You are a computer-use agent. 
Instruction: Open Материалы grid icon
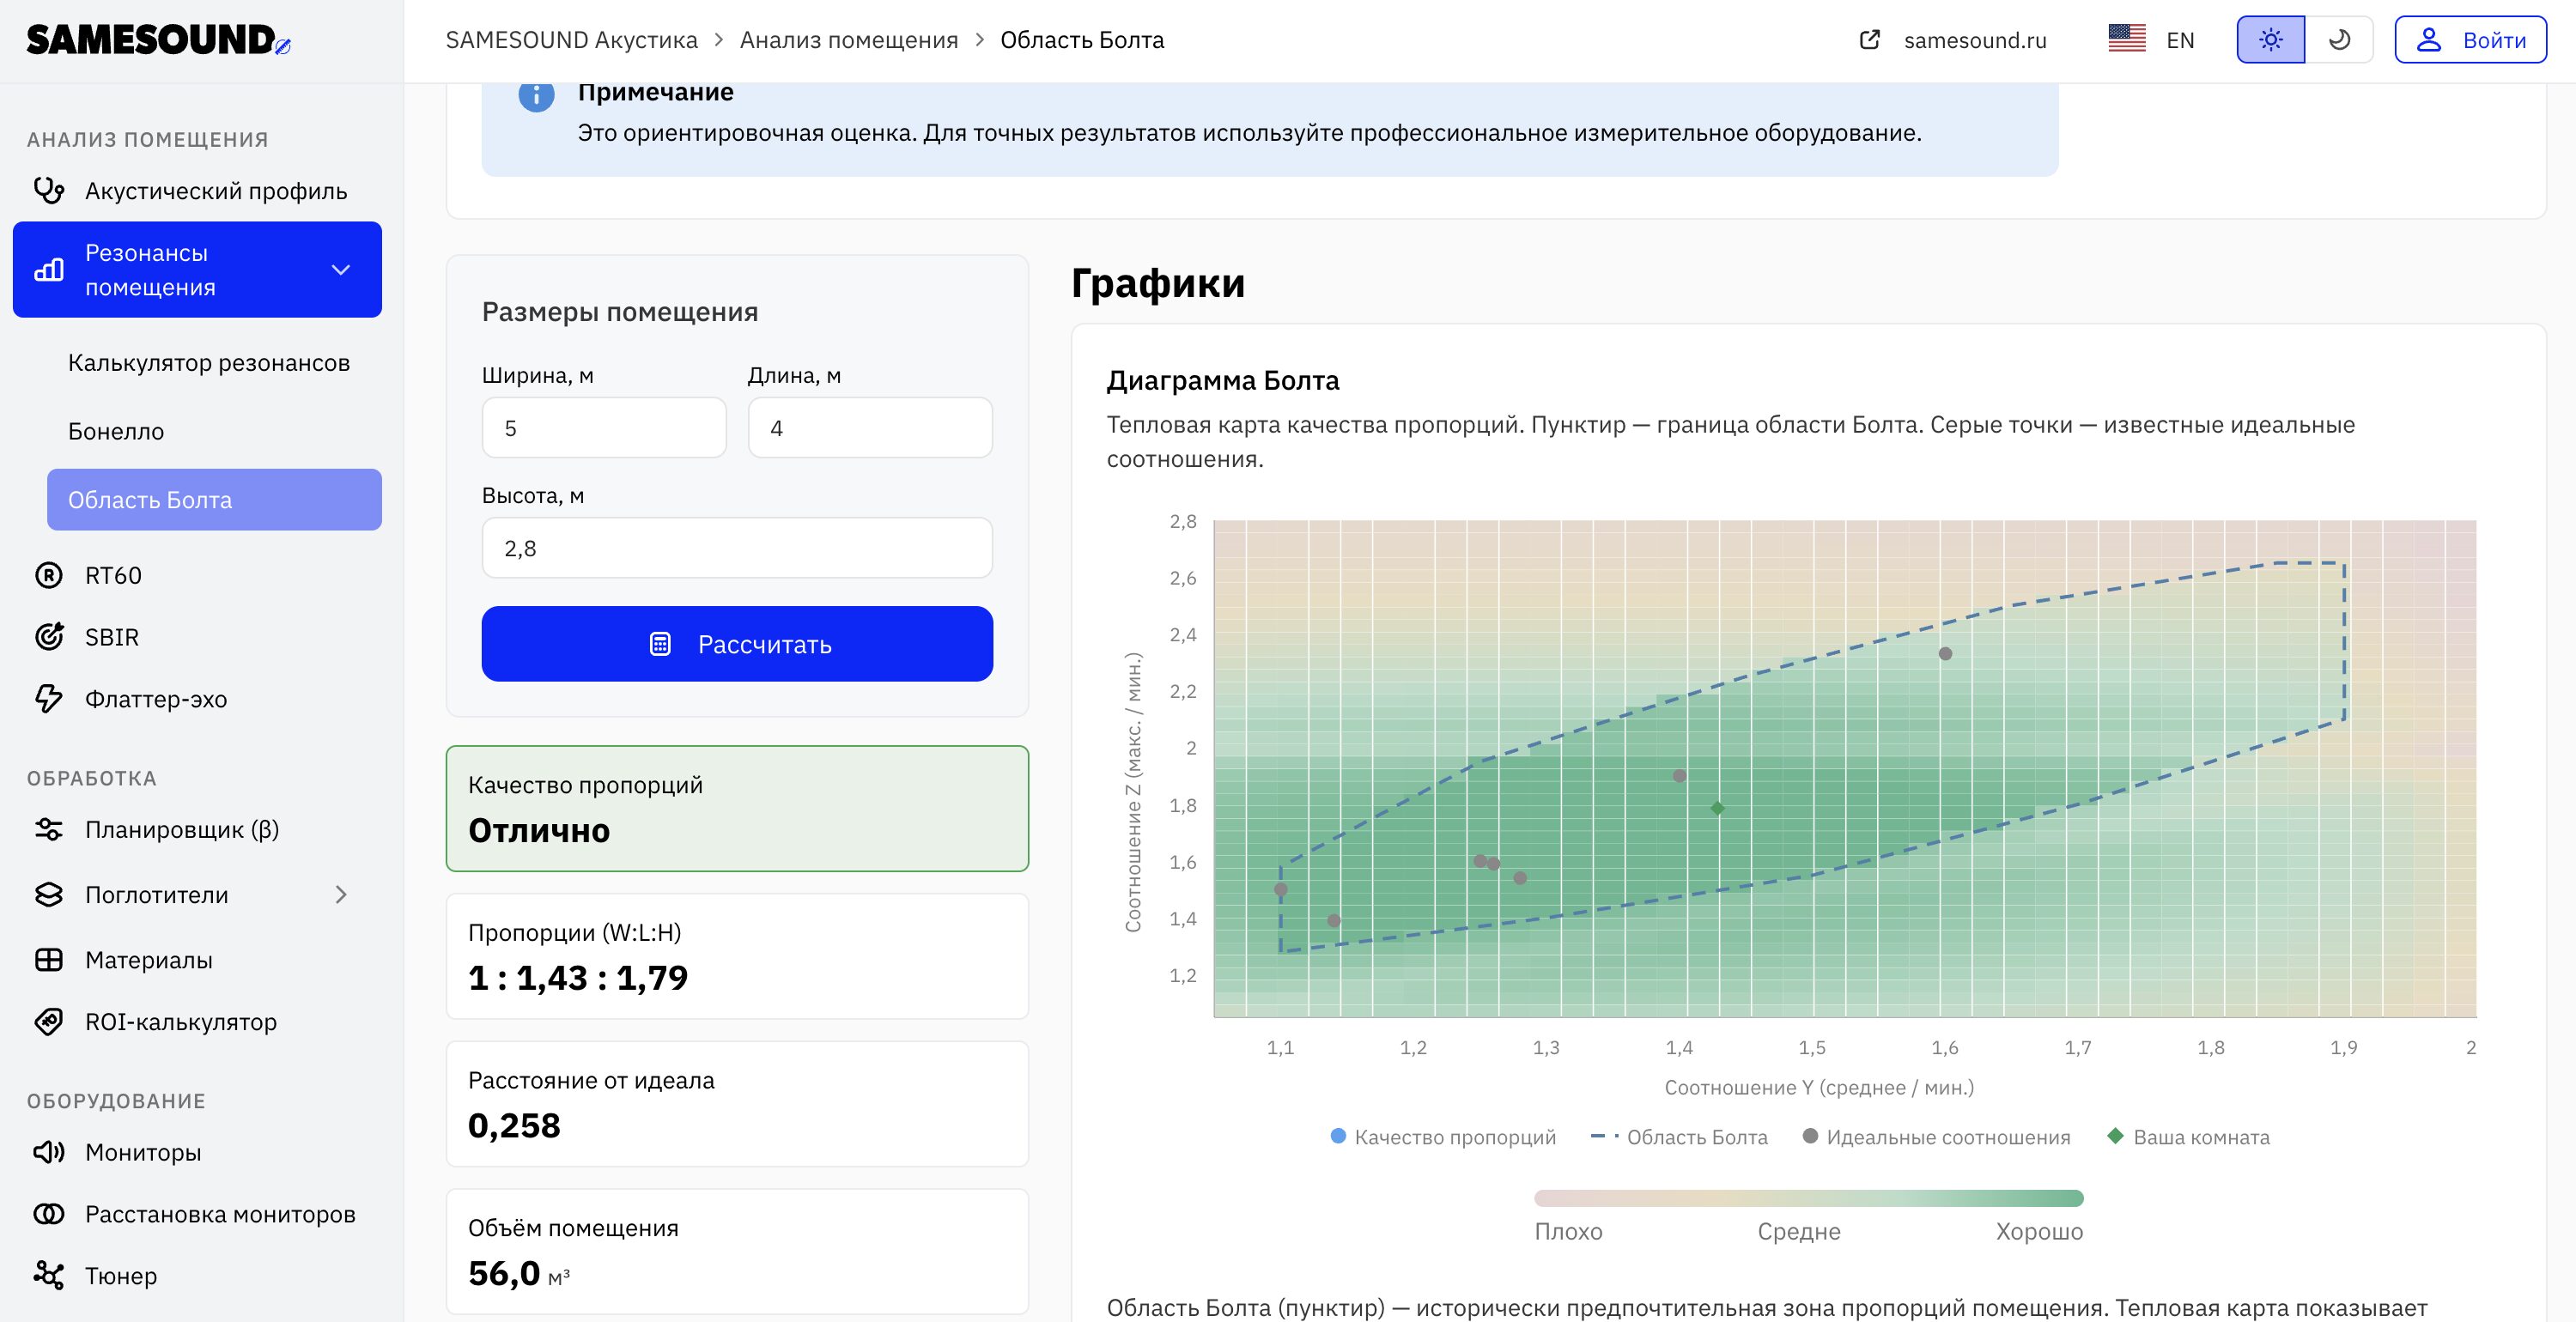pos(49,960)
